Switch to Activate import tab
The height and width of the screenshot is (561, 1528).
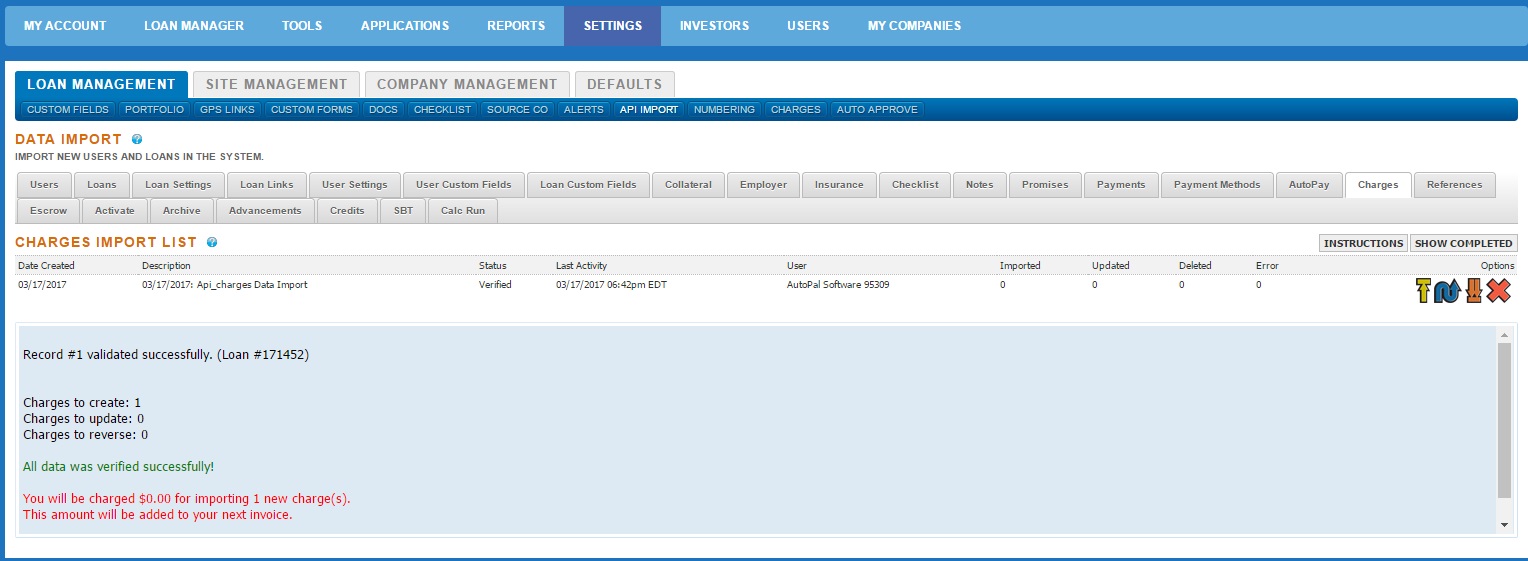click(x=115, y=211)
